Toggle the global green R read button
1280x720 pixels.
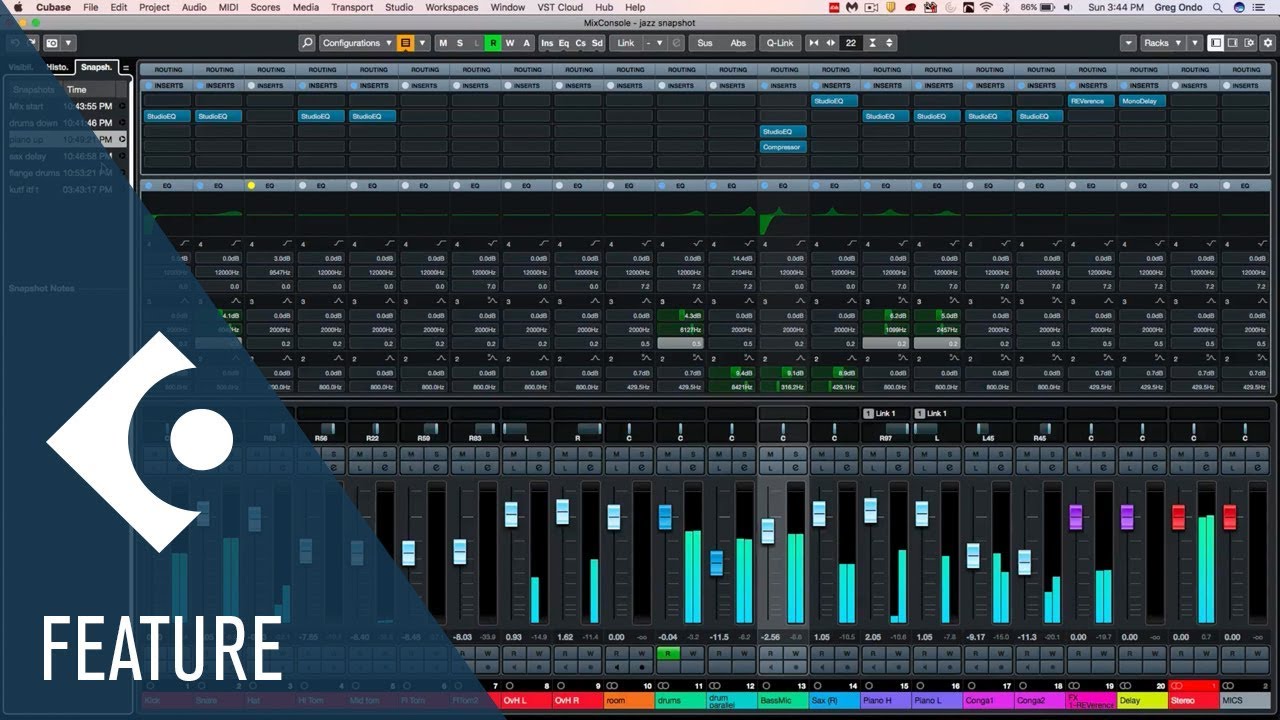(x=492, y=43)
